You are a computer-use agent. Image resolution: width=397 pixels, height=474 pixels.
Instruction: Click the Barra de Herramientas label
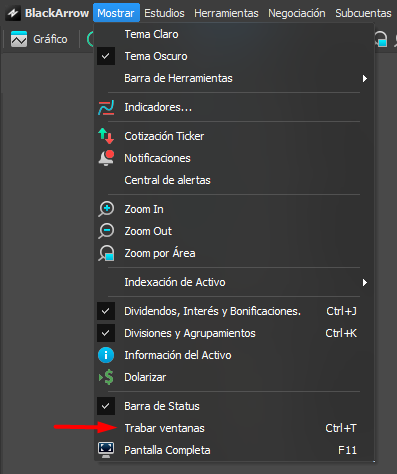[178, 78]
